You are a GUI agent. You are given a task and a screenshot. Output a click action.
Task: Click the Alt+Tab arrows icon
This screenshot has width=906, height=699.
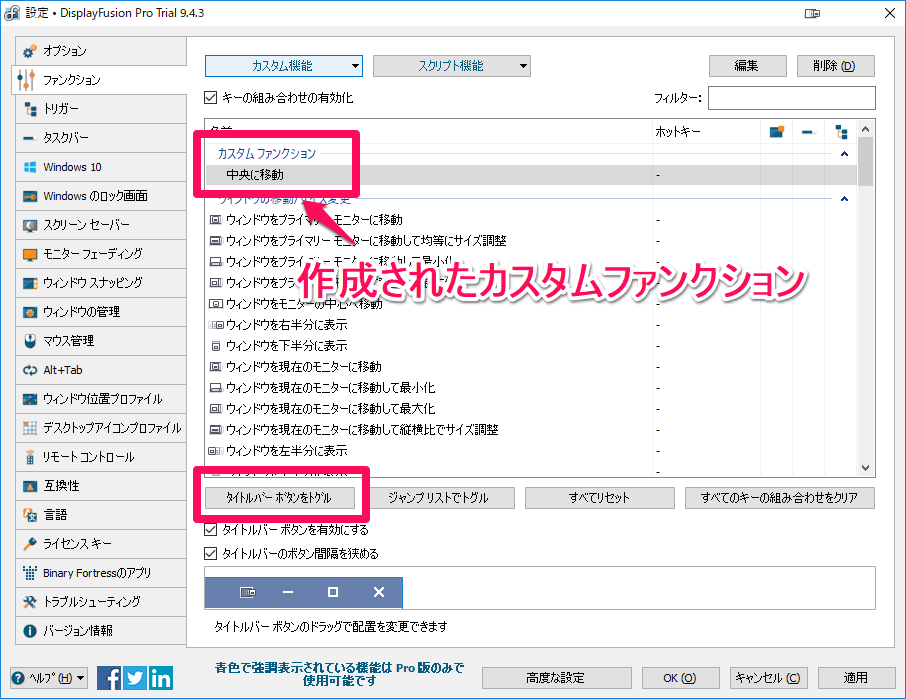(30, 370)
